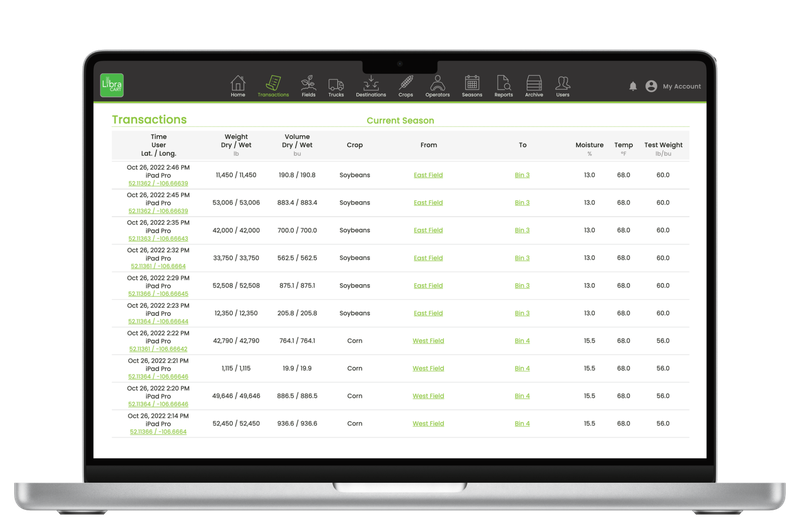
Task: Click the volume cell 936.6 / 936.6
Action: click(x=297, y=423)
